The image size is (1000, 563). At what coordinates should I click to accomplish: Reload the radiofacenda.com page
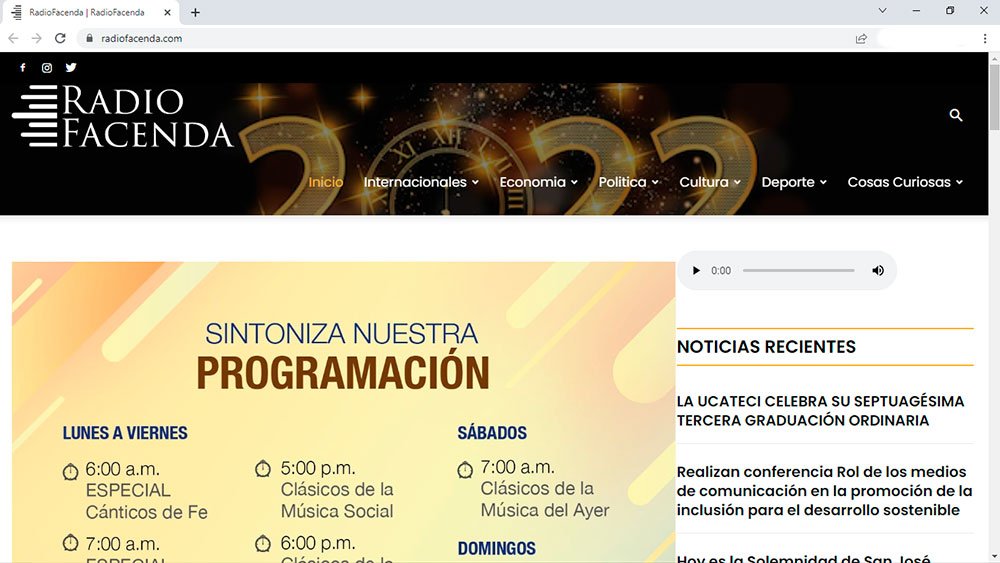[60, 38]
